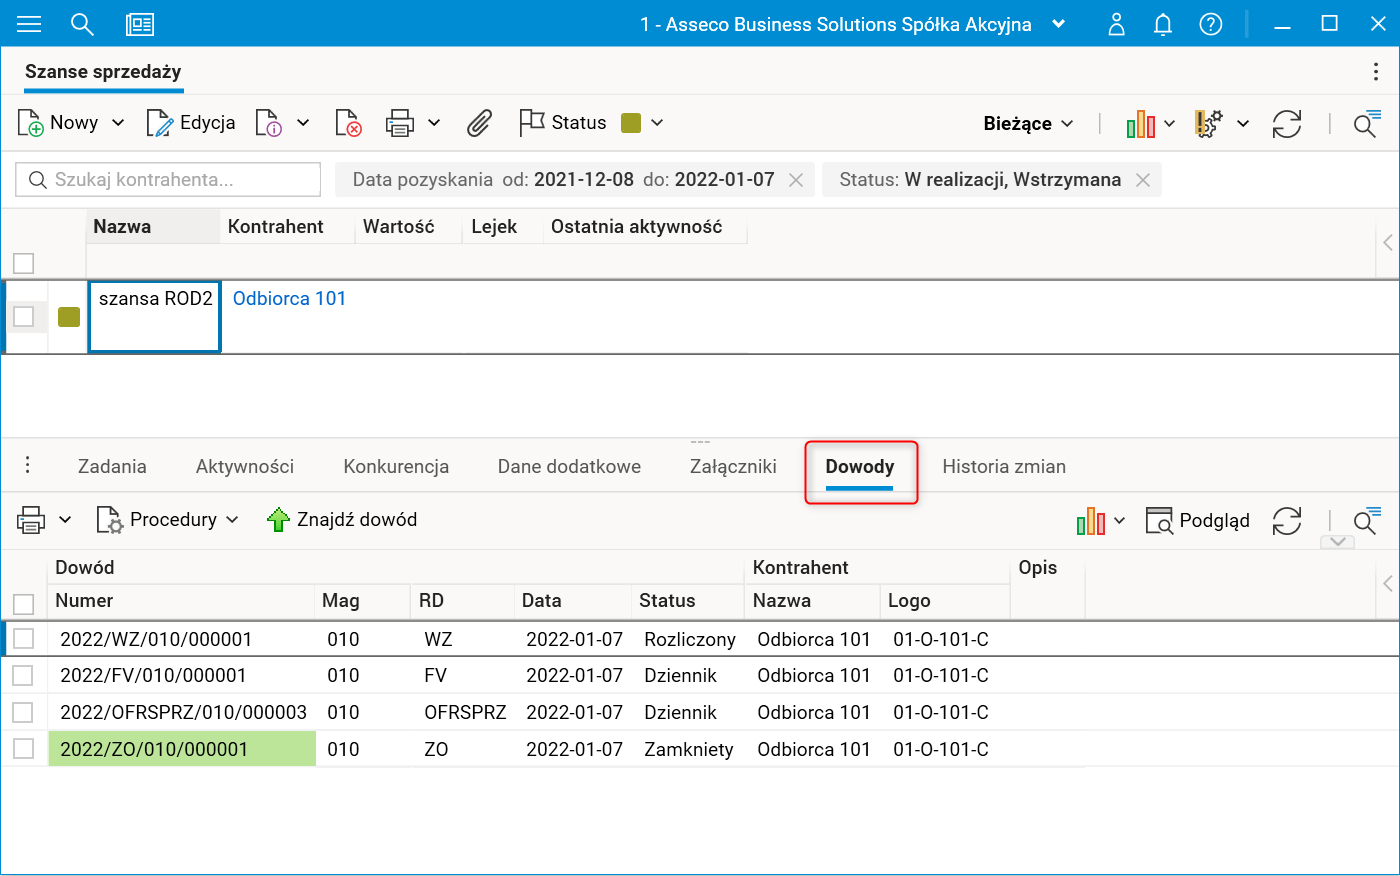Check the box for 2022/WZ/010/000001 row
The image size is (1400, 876).
(24, 639)
